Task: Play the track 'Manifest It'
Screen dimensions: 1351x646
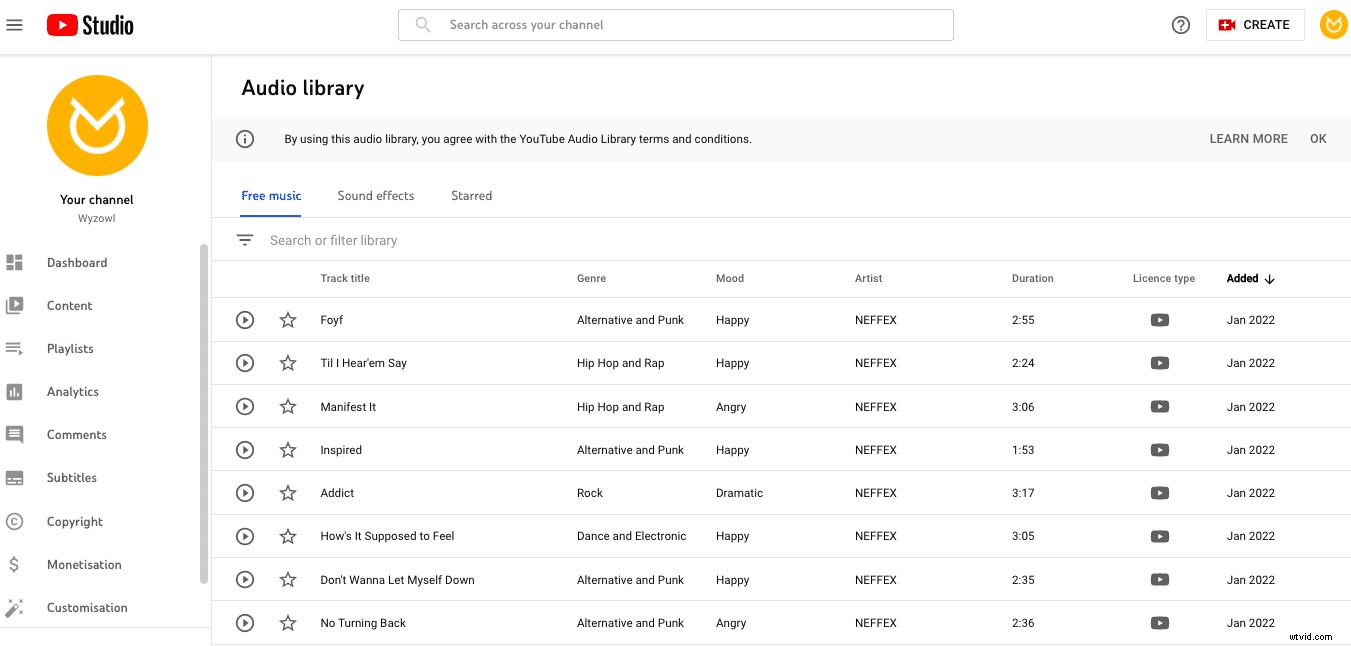Action: click(245, 406)
